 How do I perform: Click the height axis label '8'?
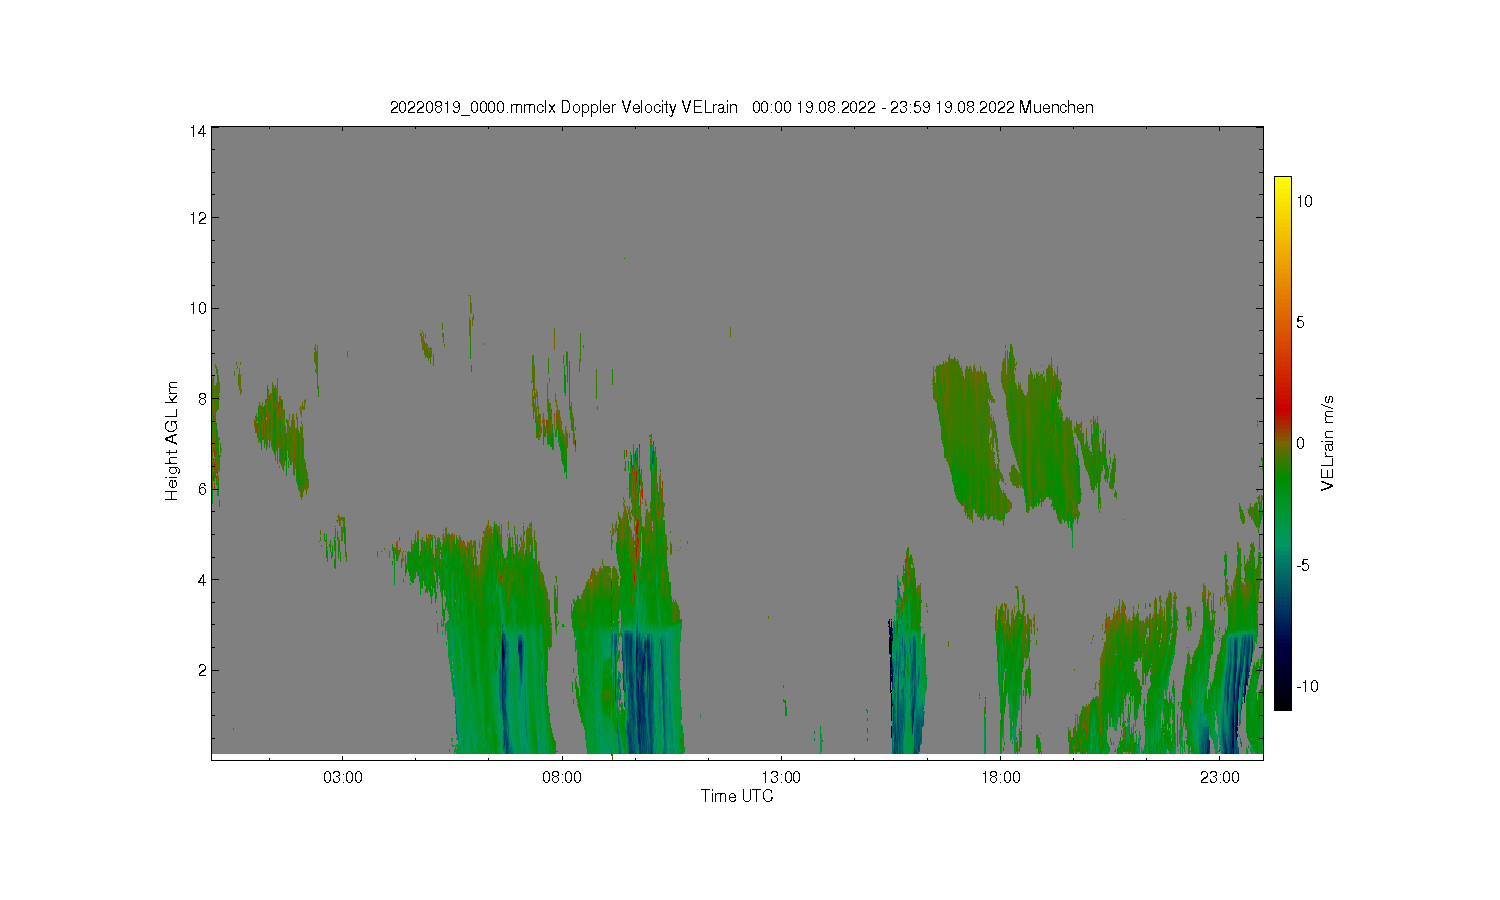[202, 399]
